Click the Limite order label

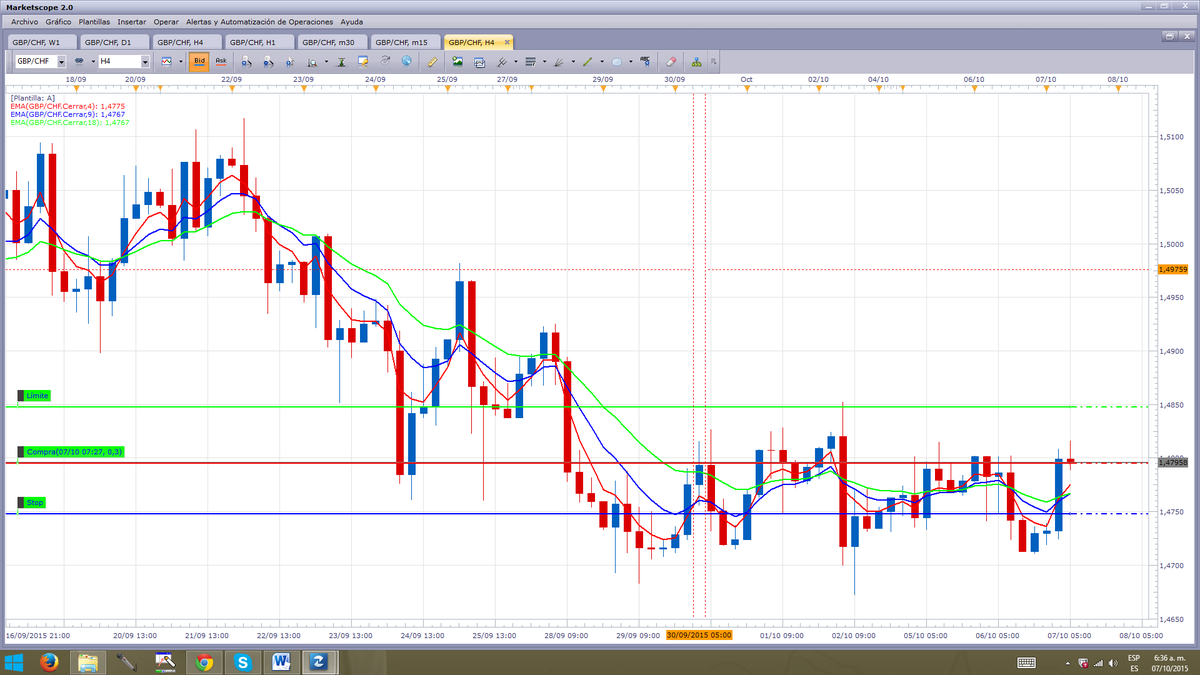coord(36,396)
